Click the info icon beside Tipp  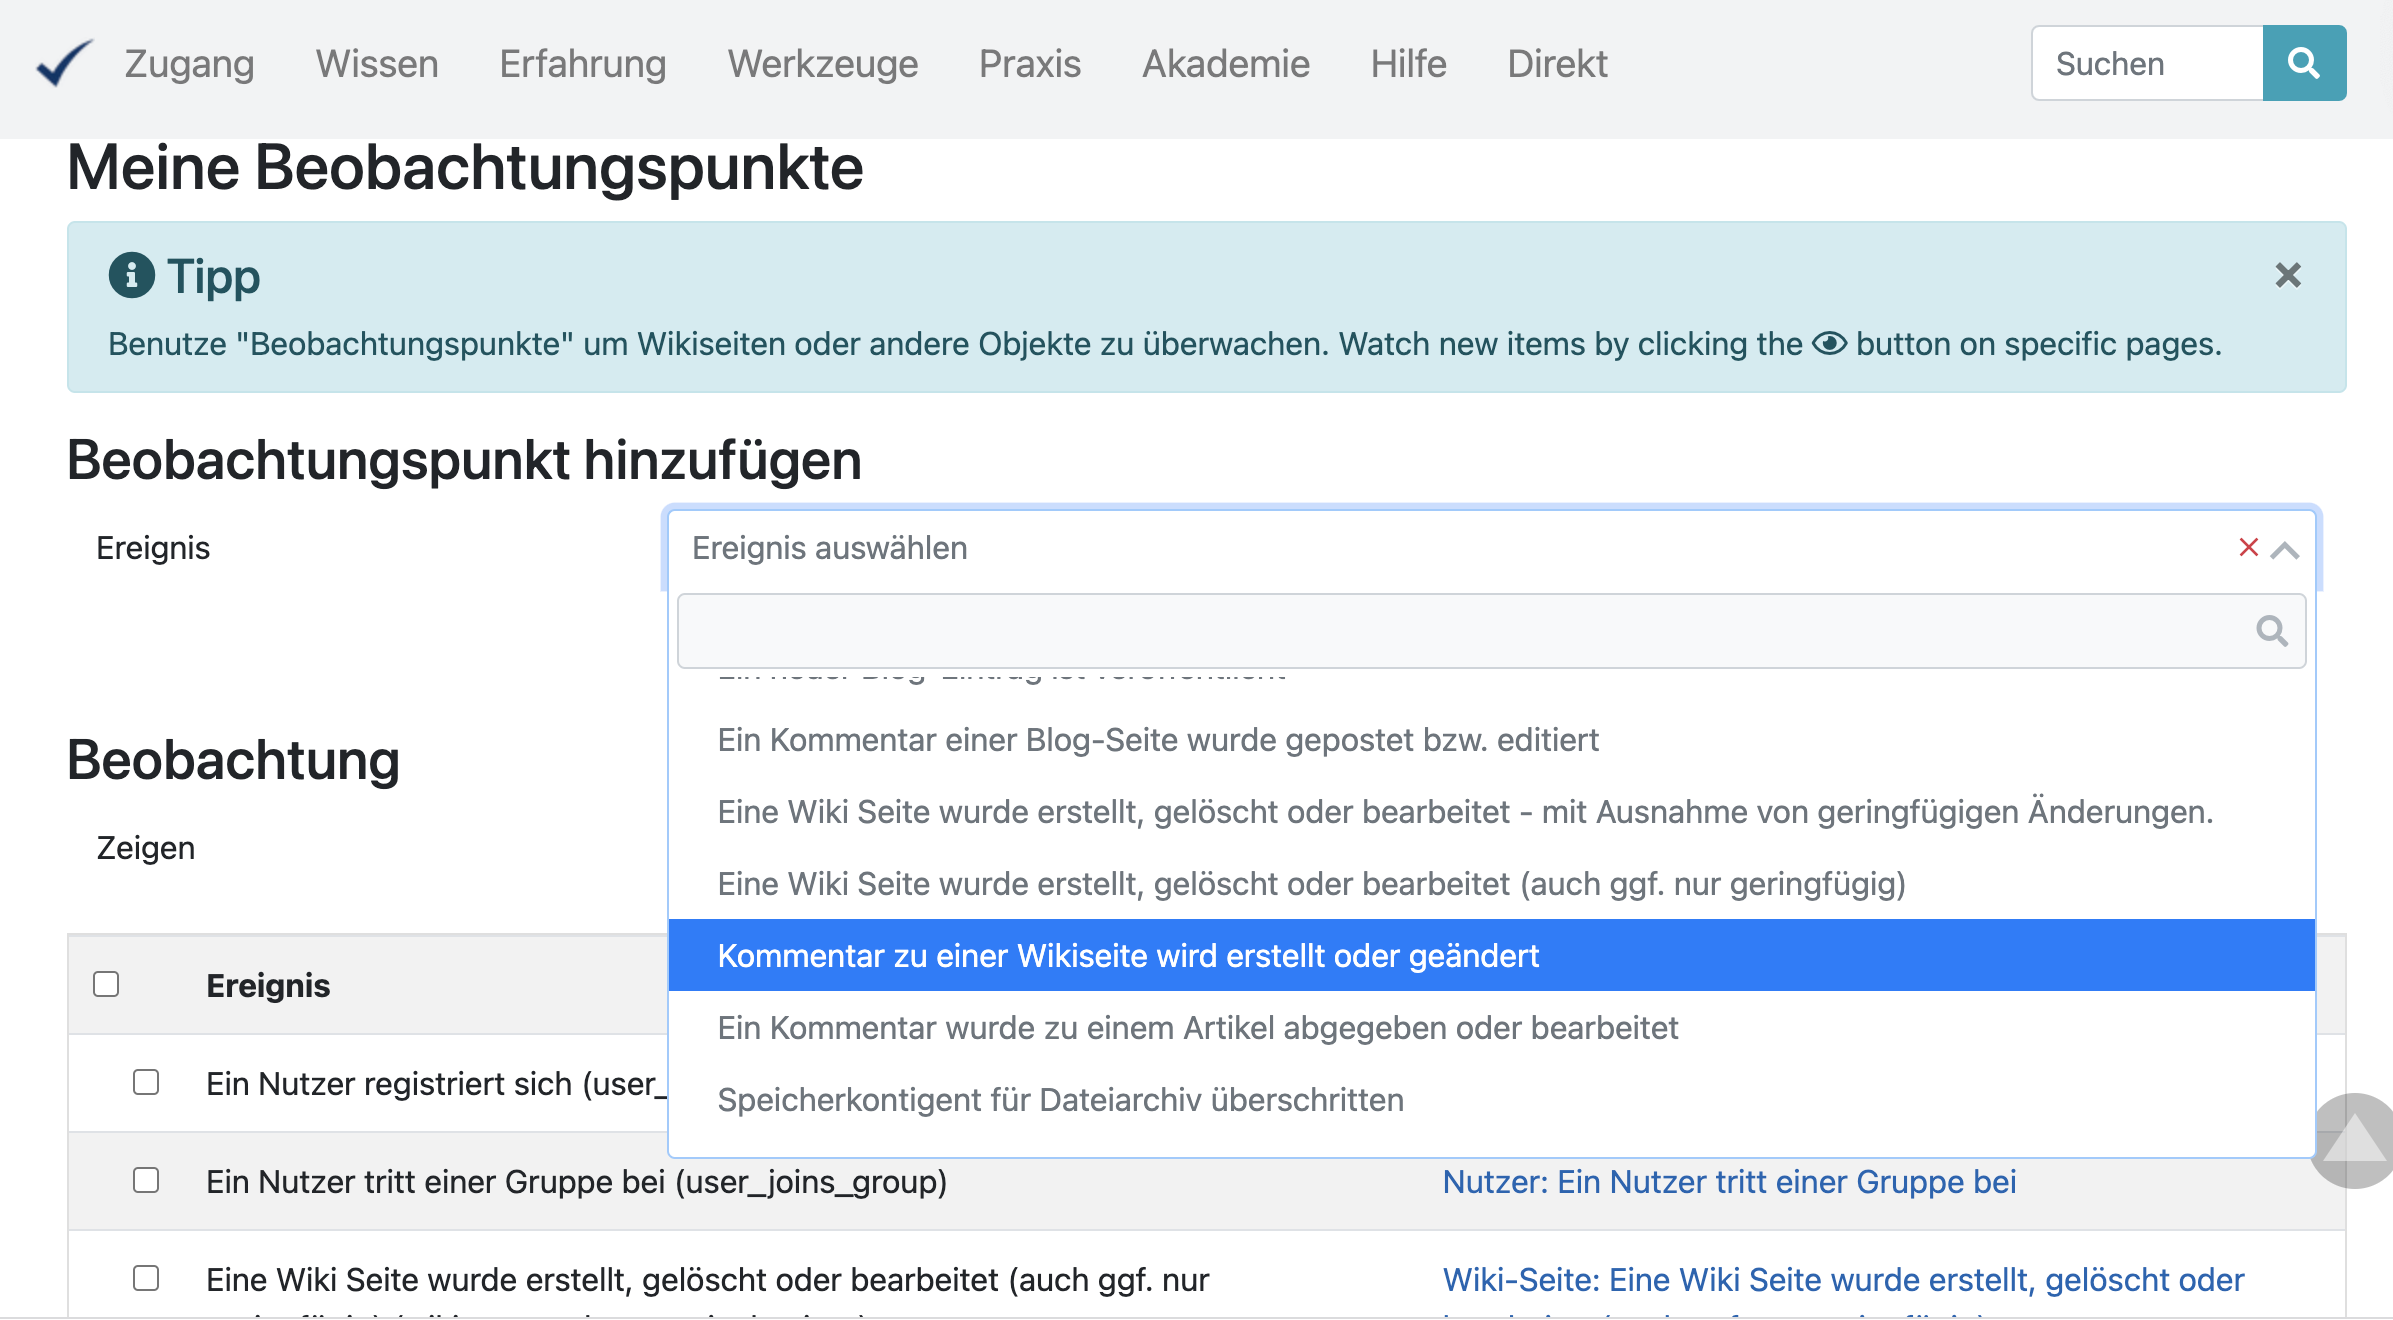131,275
